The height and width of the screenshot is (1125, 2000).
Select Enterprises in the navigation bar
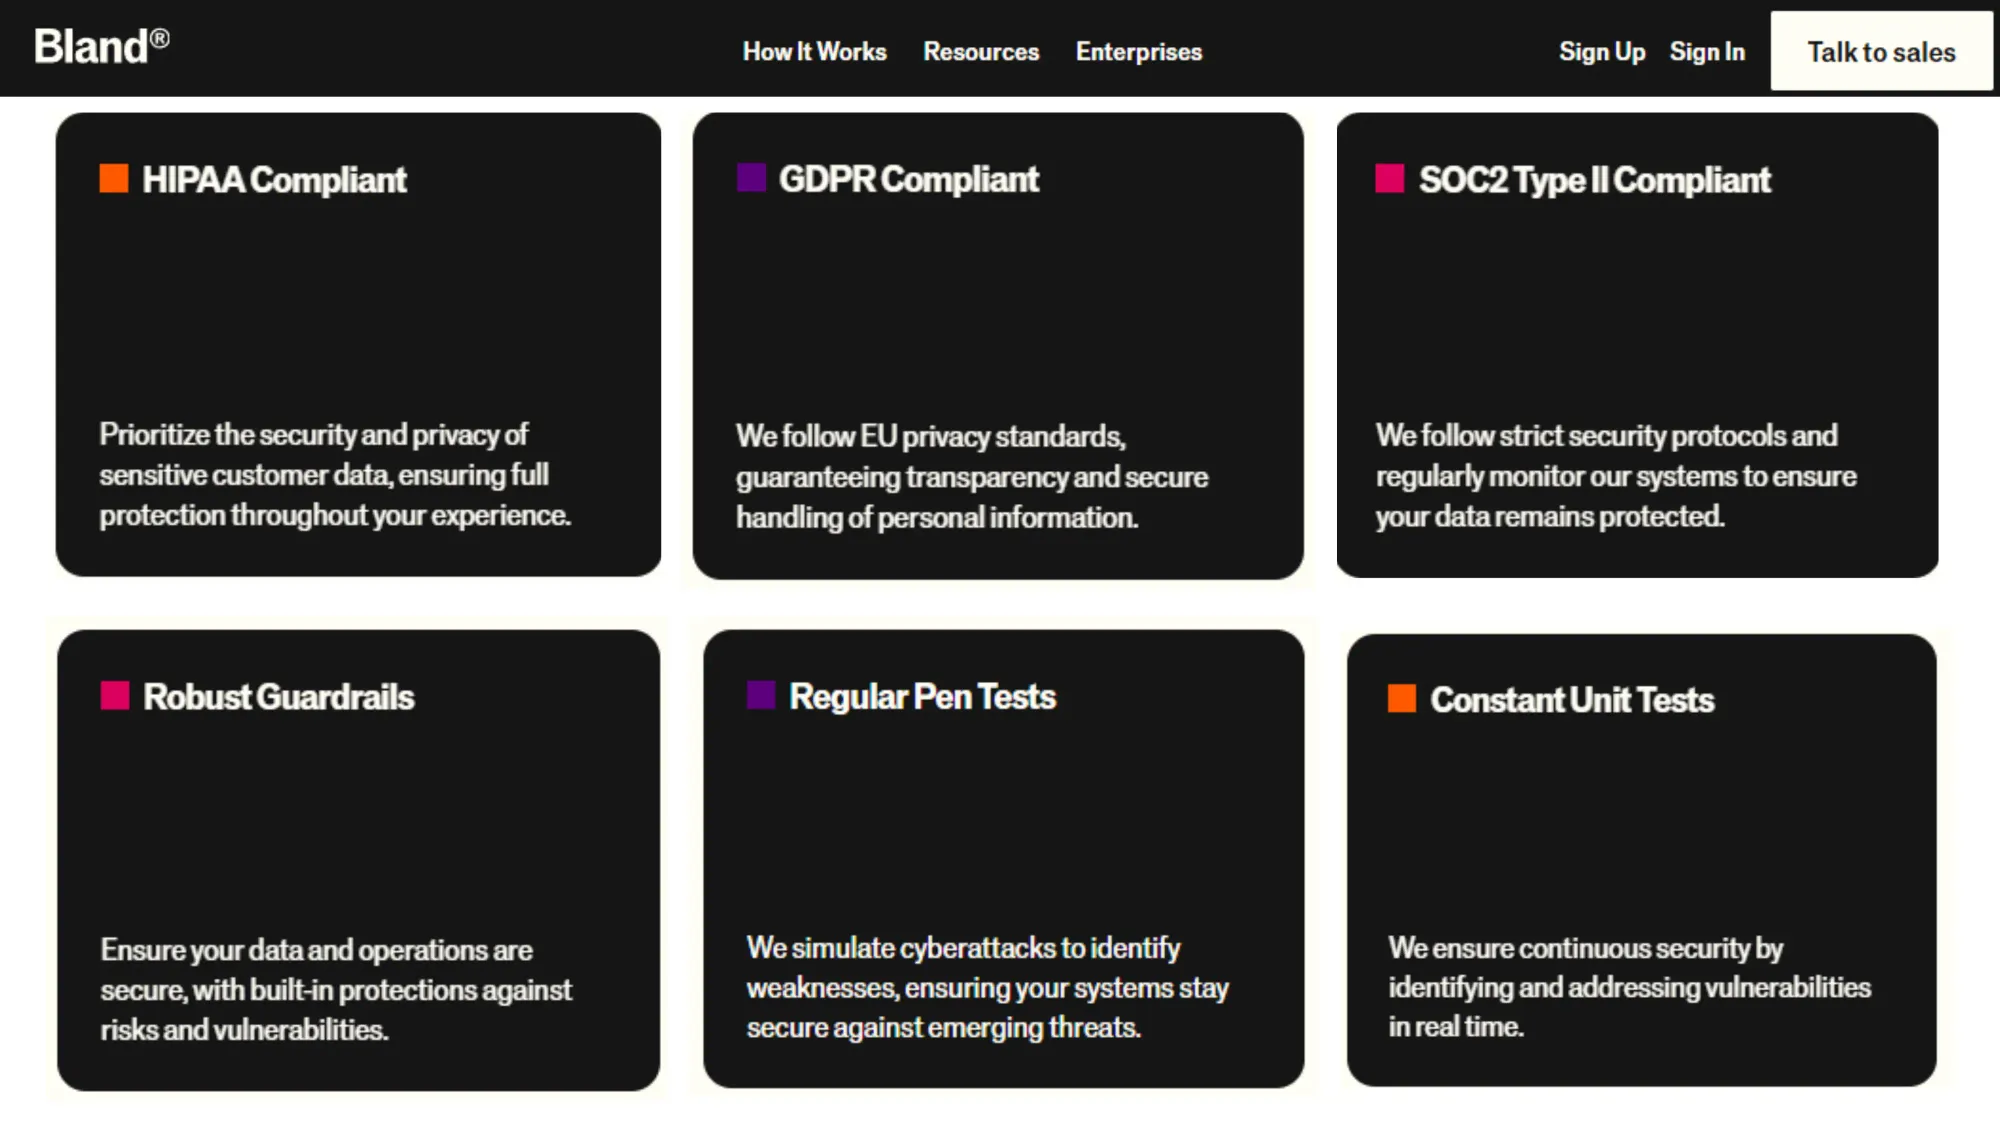click(1138, 51)
